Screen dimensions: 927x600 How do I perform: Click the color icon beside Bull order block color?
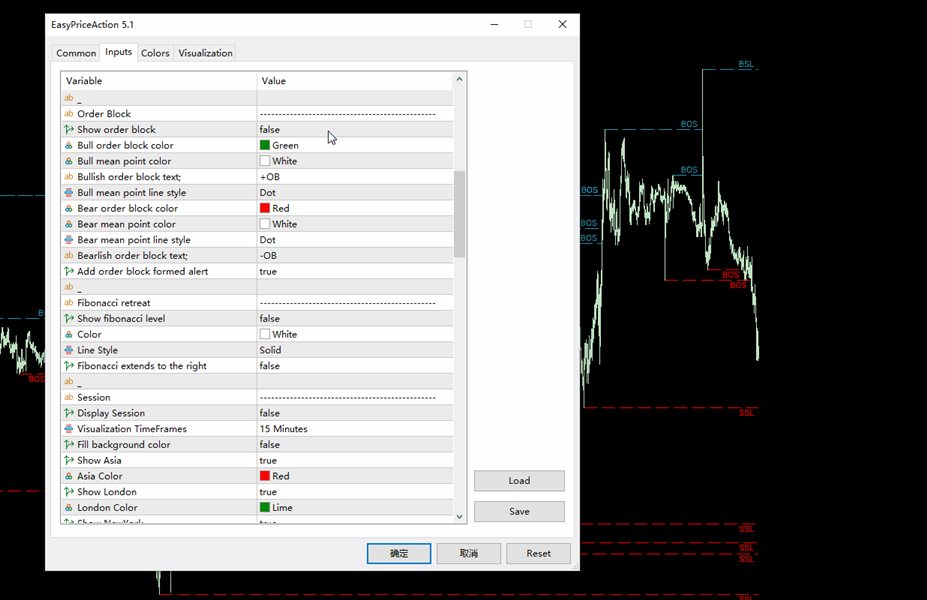[69, 146]
